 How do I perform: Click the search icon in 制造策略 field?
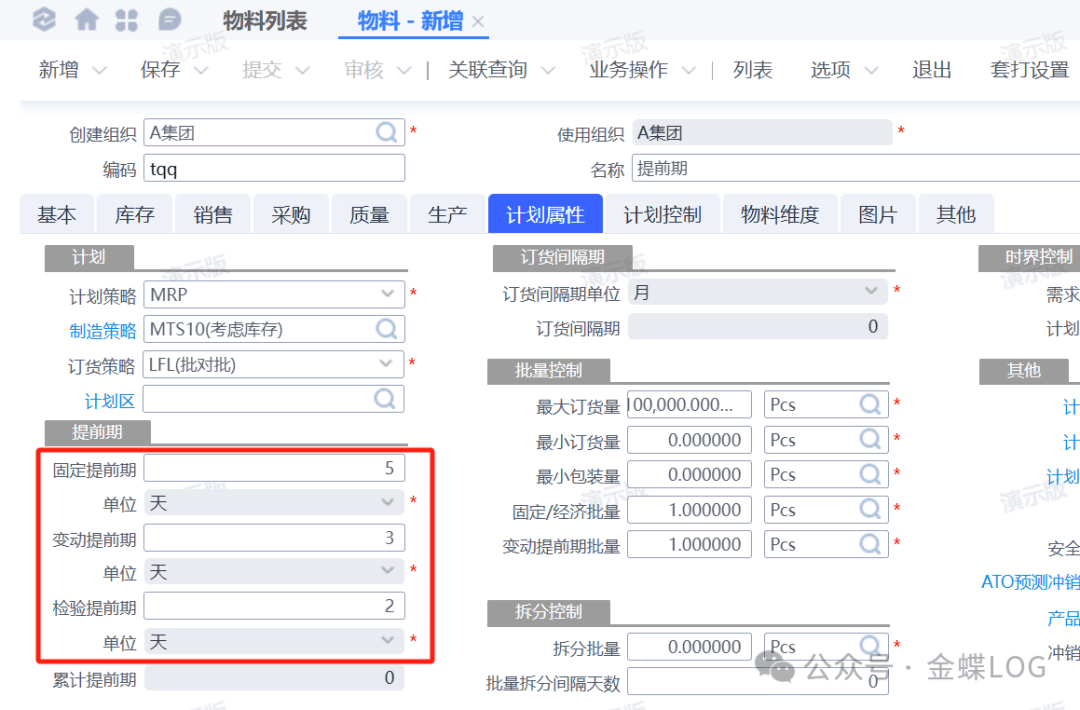(x=386, y=329)
